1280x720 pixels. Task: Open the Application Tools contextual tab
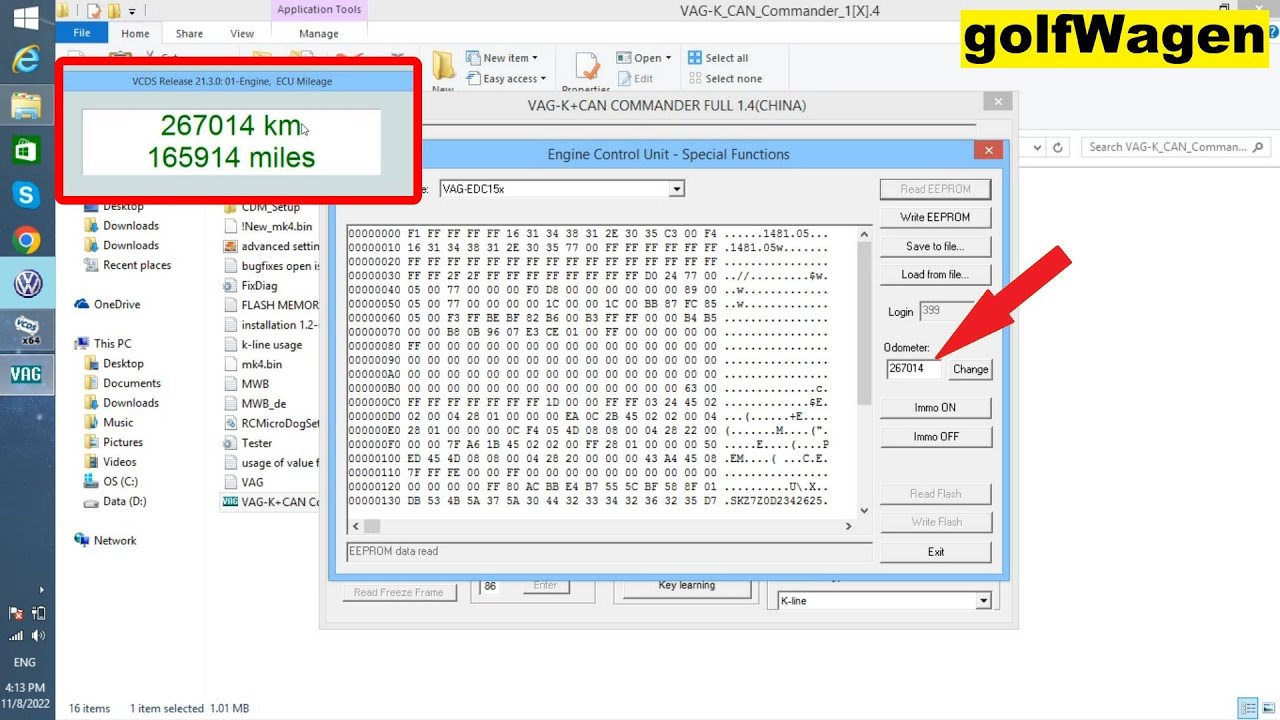tap(319, 10)
